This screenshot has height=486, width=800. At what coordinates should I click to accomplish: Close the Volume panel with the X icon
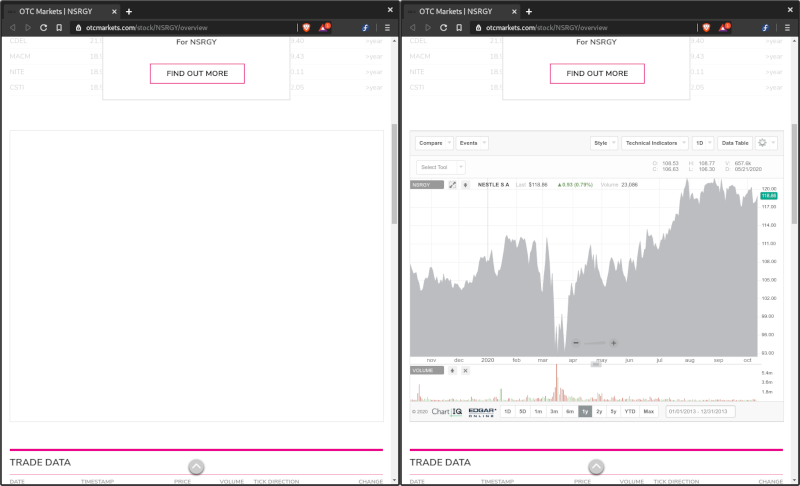[465, 371]
